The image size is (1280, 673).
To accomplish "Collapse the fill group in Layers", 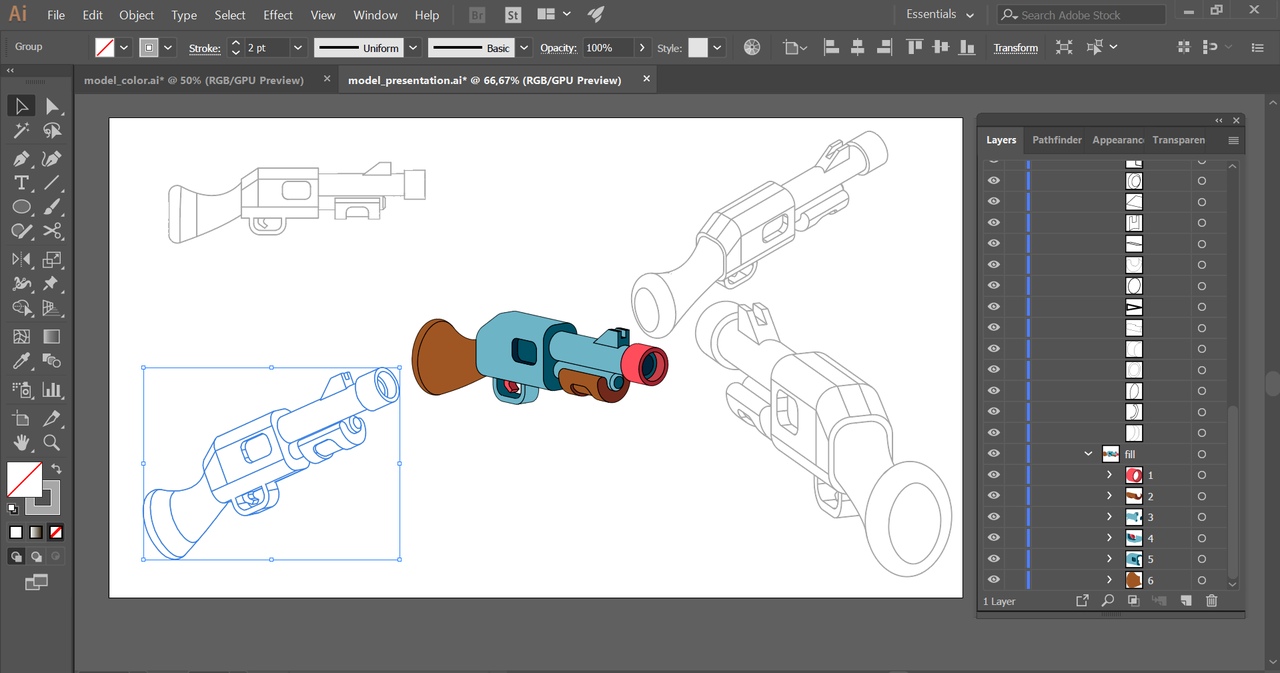I will (x=1088, y=454).
